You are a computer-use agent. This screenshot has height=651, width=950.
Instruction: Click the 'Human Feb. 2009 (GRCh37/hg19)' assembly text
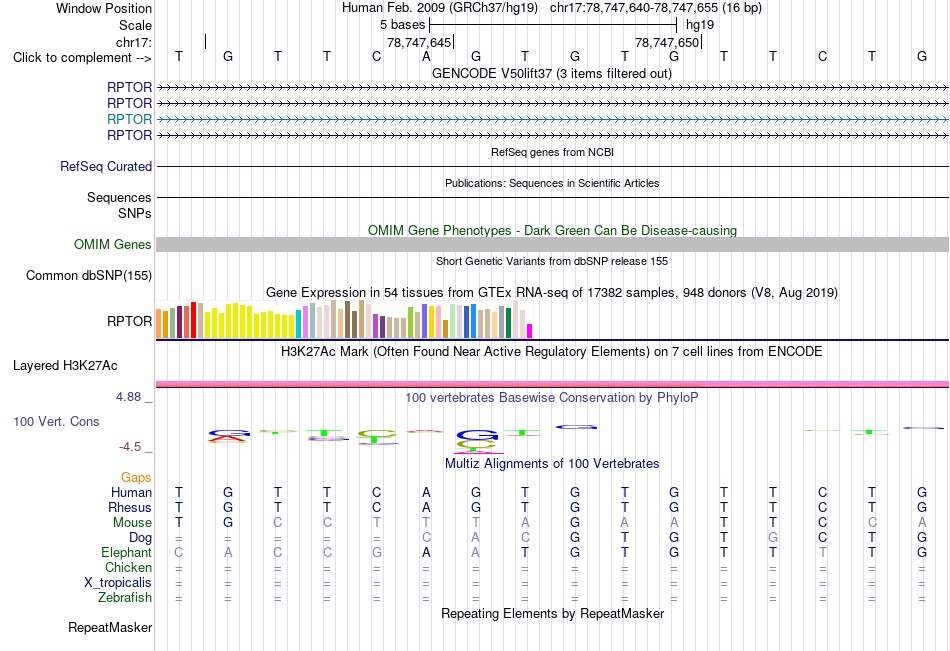pos(439,8)
